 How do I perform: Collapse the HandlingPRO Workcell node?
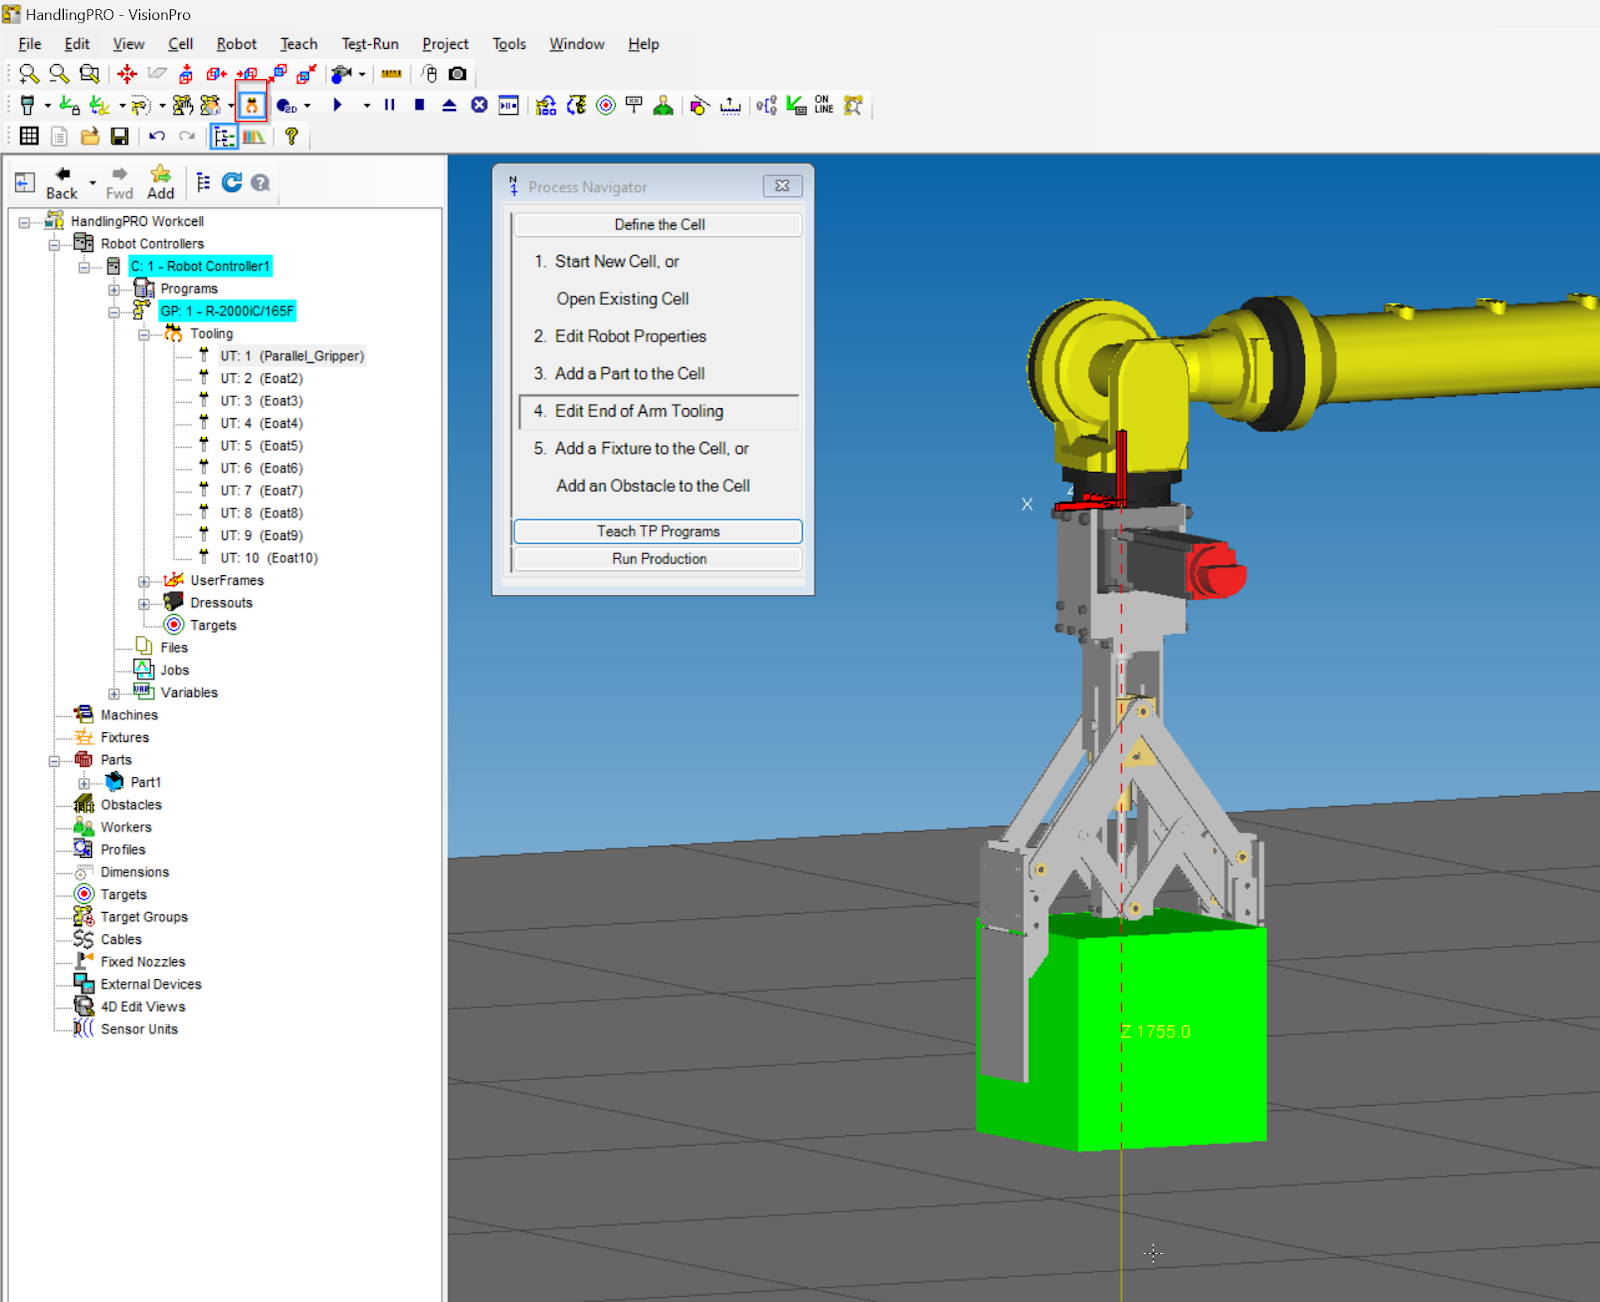click(24, 222)
